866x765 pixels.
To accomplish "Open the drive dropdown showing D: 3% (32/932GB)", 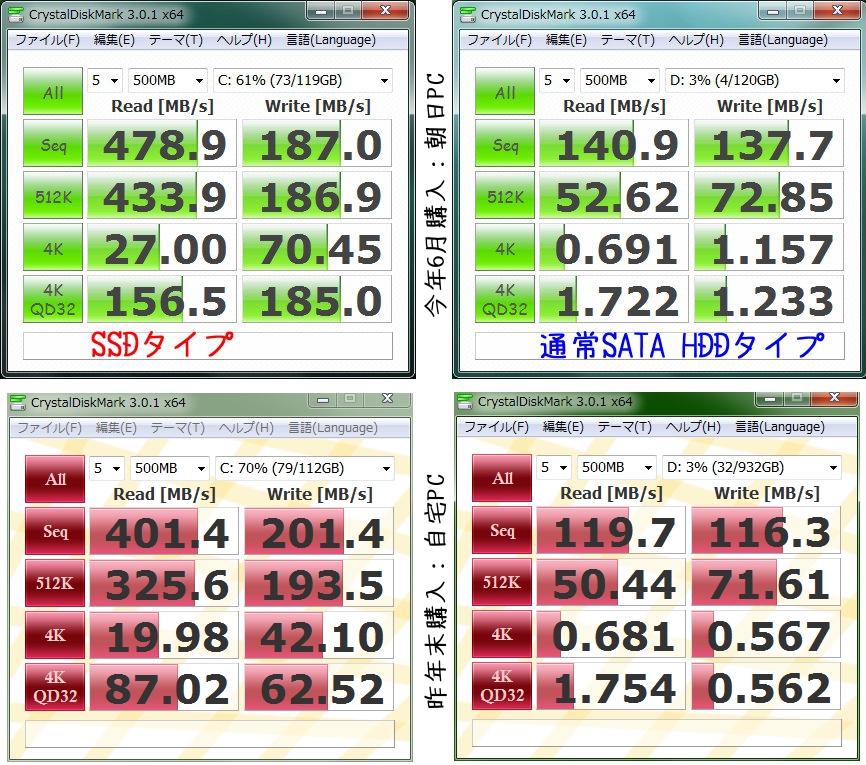I will (x=752, y=468).
